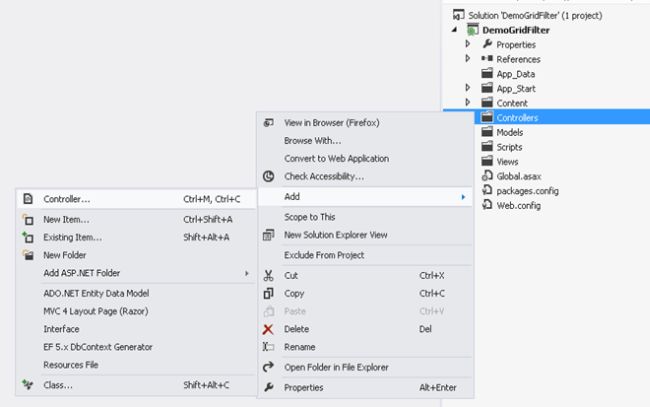Select Web.config file in Solution Explorer

pos(519,205)
